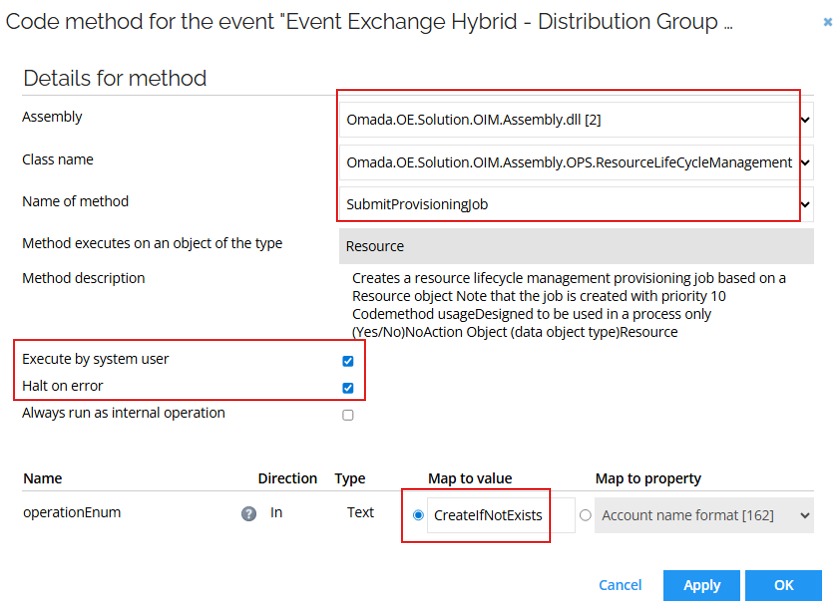Click the Cancel link

pos(620,585)
